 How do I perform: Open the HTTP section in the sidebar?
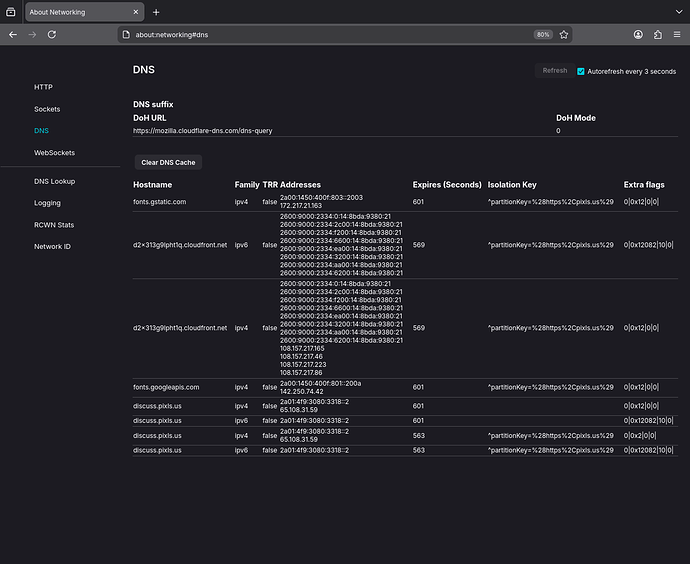pos(43,87)
